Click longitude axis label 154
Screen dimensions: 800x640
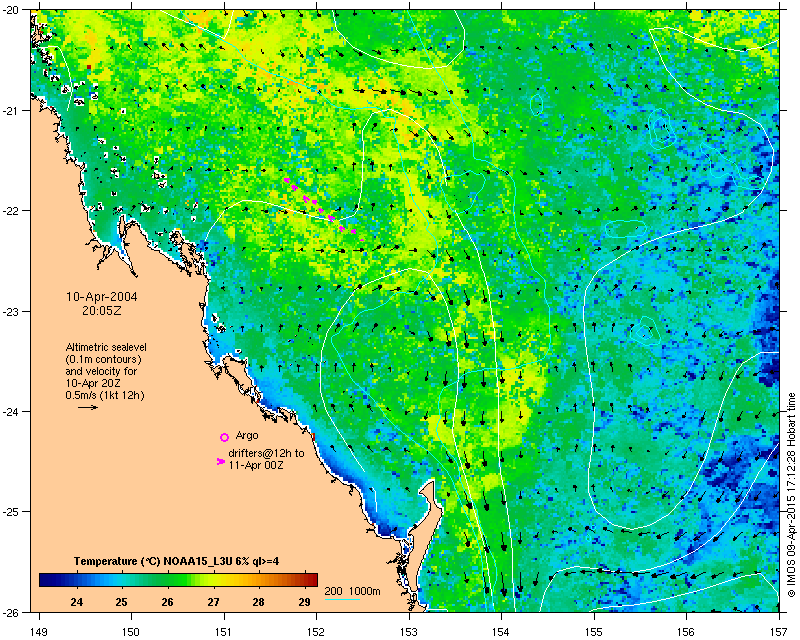click(x=502, y=632)
